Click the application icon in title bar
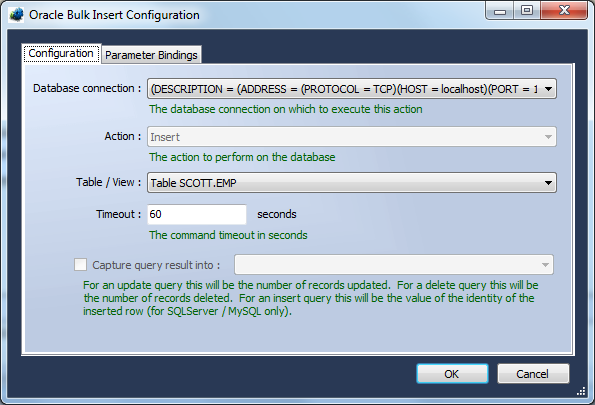Viewport: 595px width, 405px height. point(16,15)
